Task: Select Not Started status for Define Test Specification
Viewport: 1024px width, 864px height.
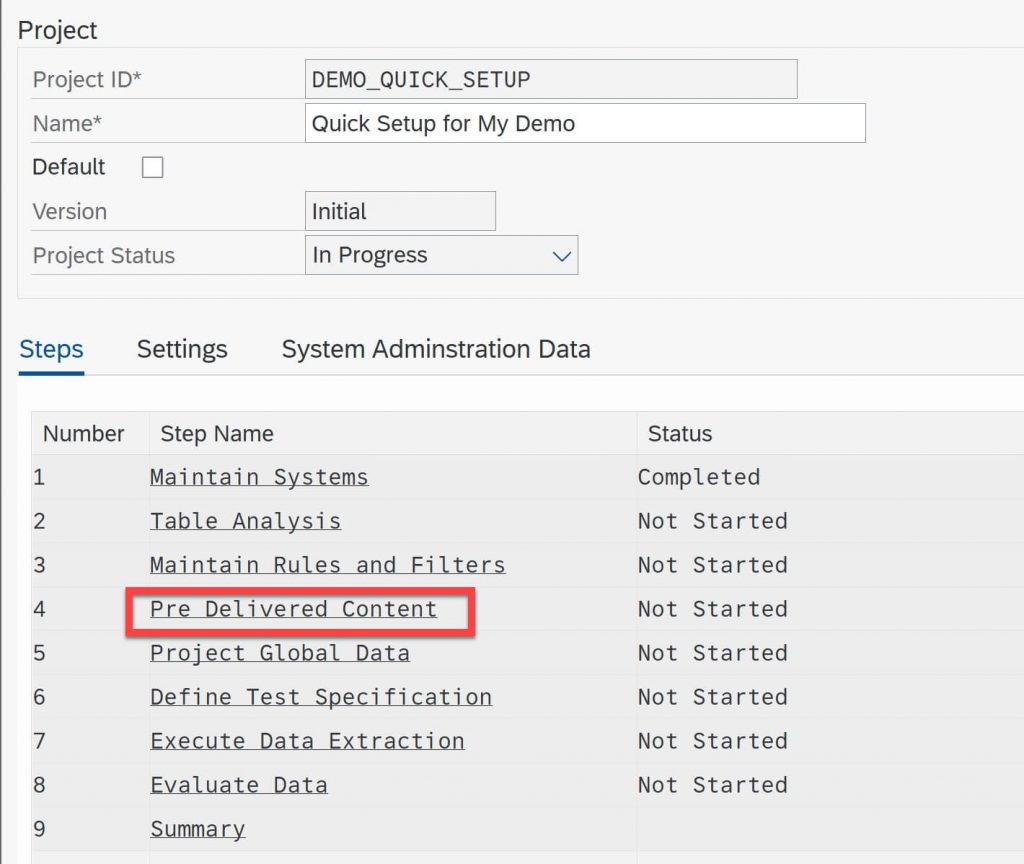Action: point(712,697)
